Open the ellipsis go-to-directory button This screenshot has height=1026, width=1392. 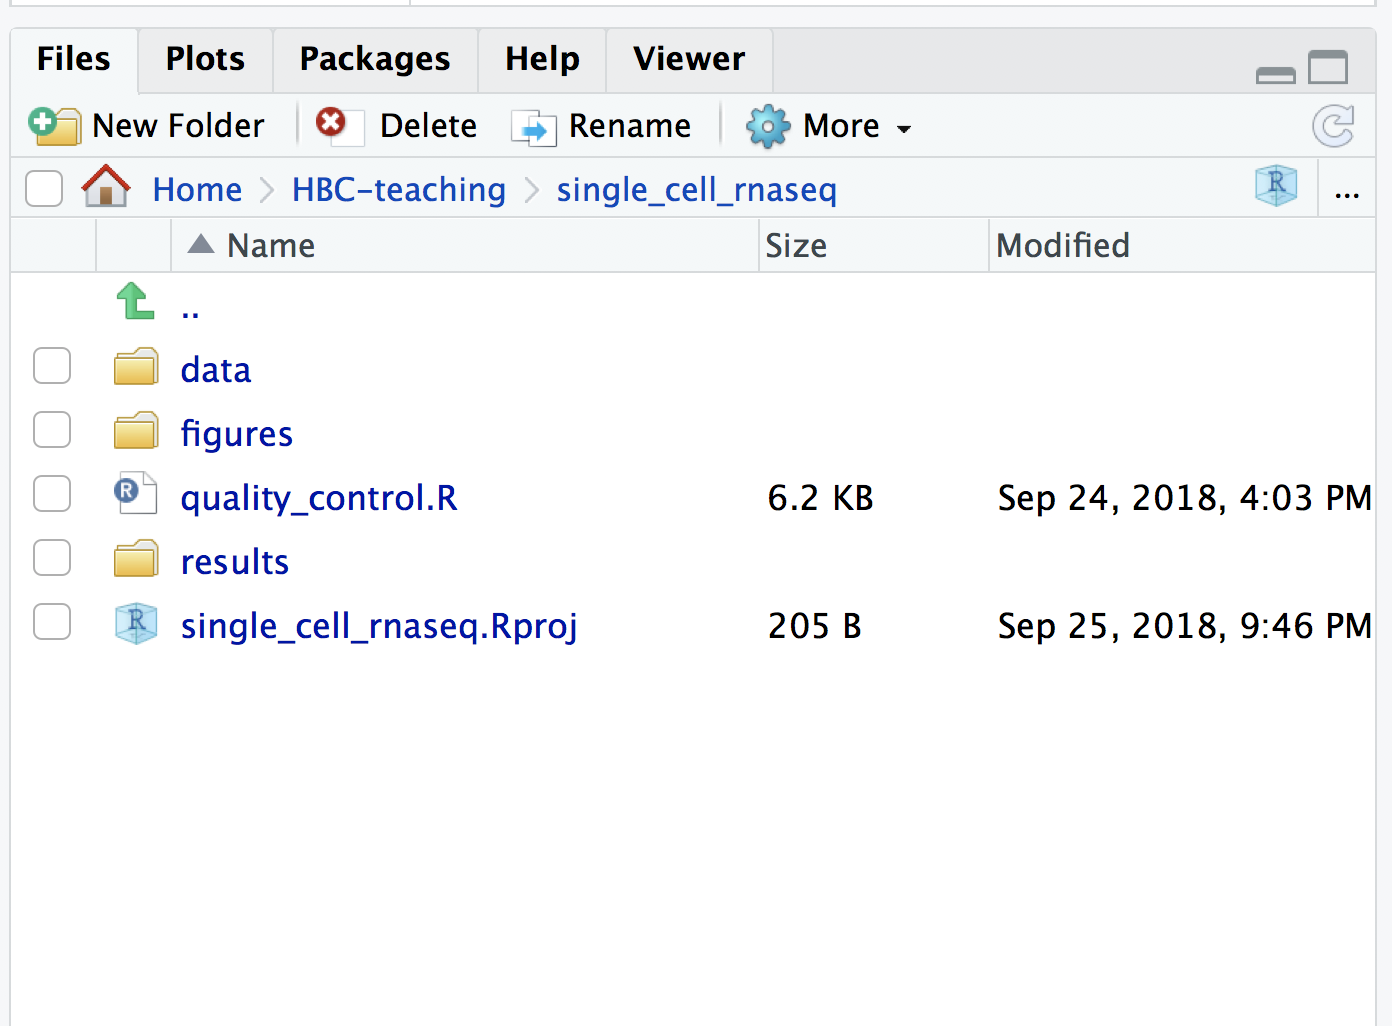tap(1347, 194)
